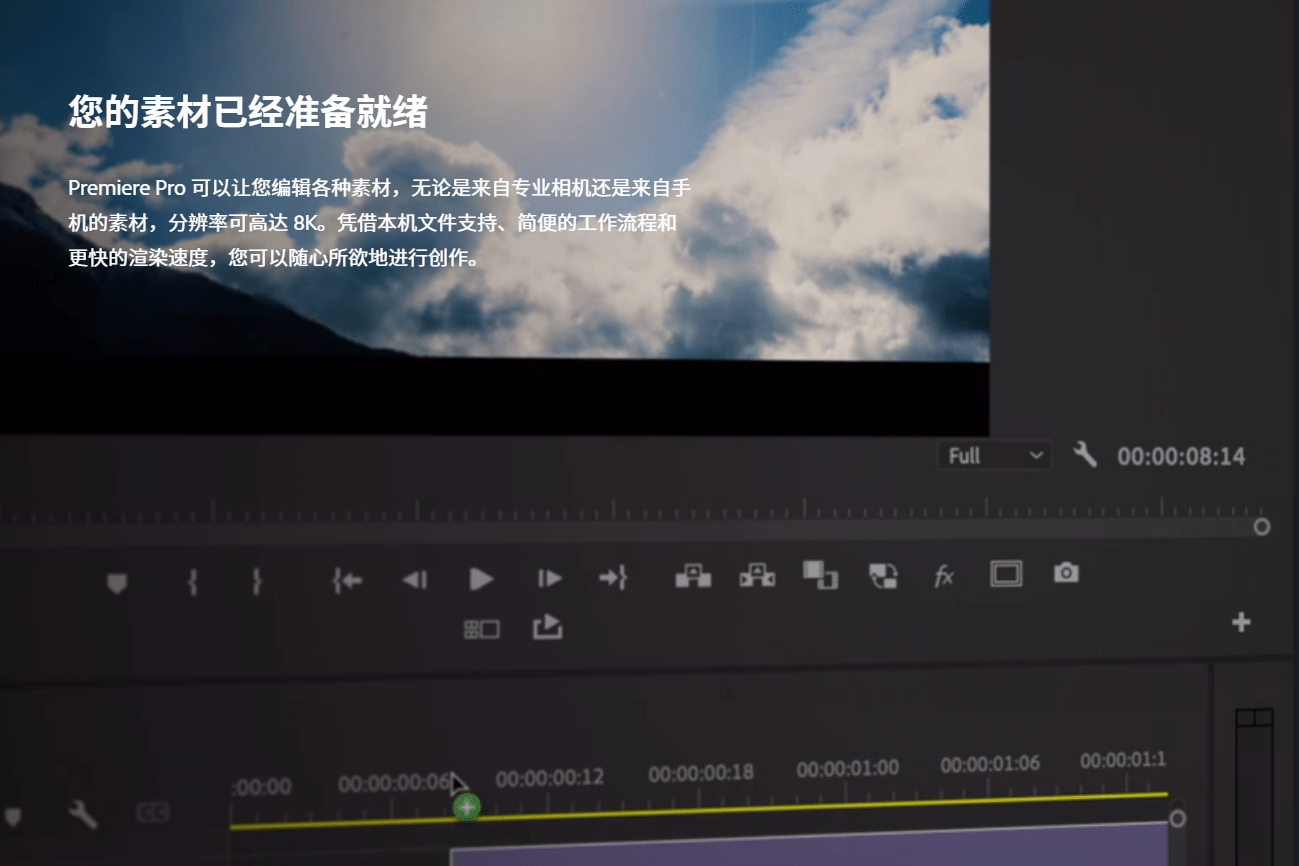The width and height of the screenshot is (1299, 866).
Task: Click the program monitor time ruler
Action: pos(630,511)
